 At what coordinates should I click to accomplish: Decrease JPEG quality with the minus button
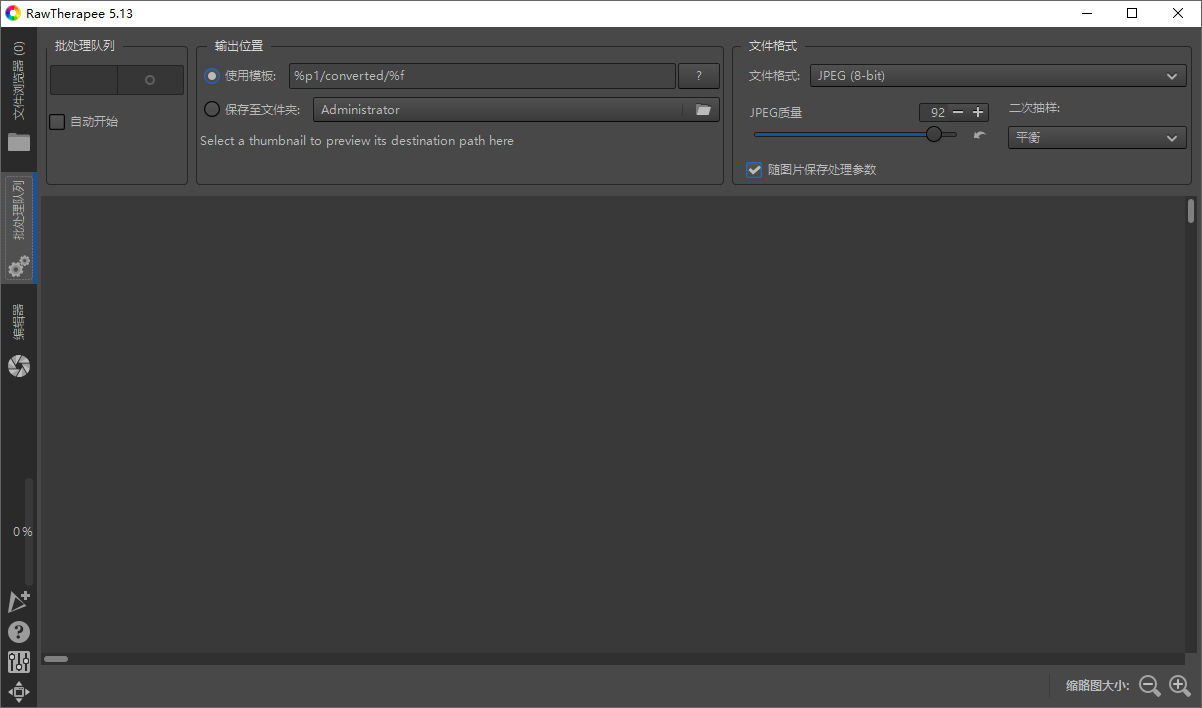[x=959, y=112]
